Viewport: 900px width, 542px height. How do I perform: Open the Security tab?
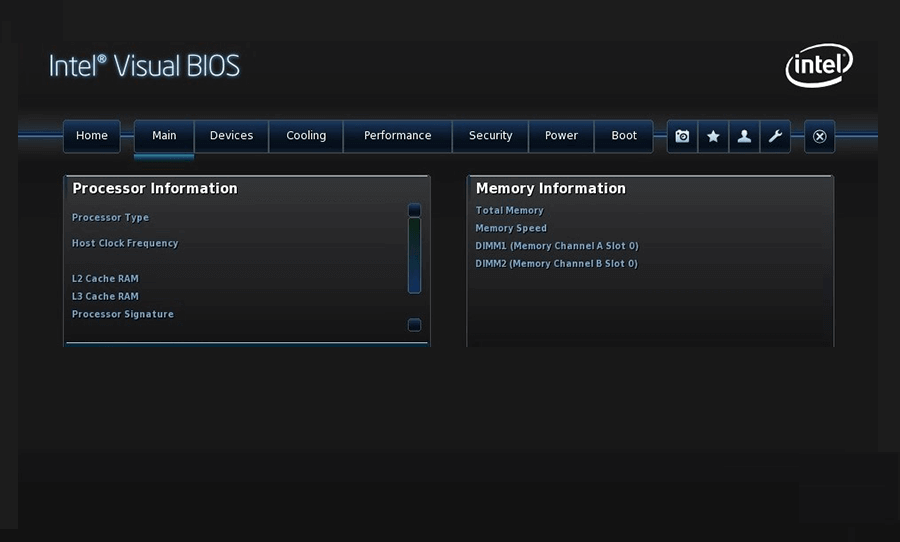[x=490, y=136]
